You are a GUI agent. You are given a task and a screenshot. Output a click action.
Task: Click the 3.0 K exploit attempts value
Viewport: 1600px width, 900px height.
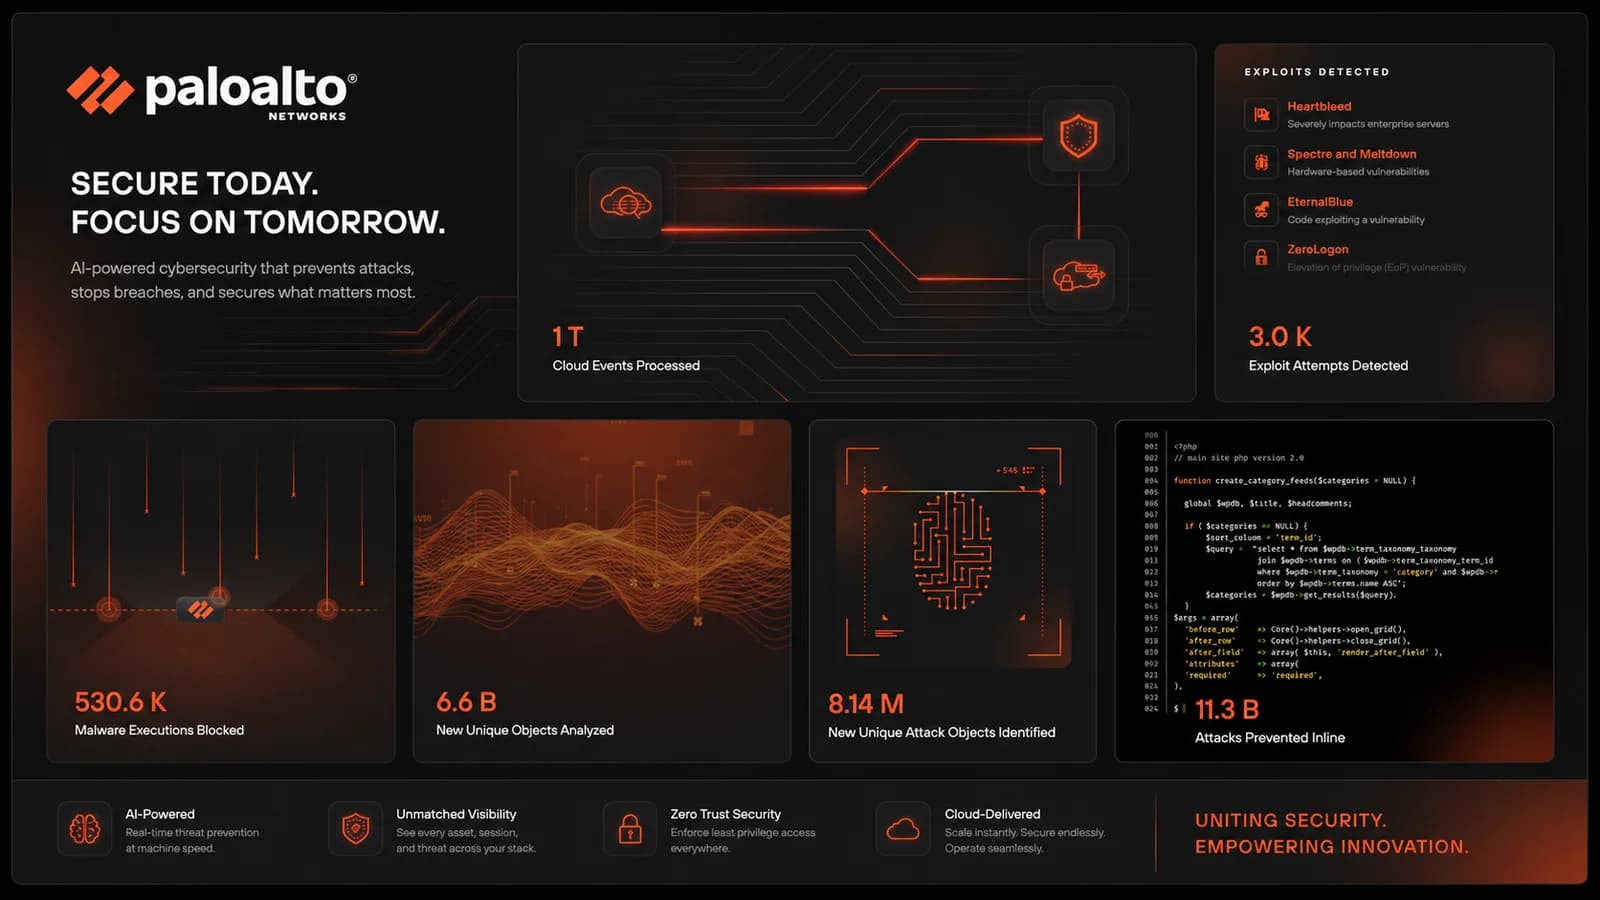click(x=1280, y=337)
